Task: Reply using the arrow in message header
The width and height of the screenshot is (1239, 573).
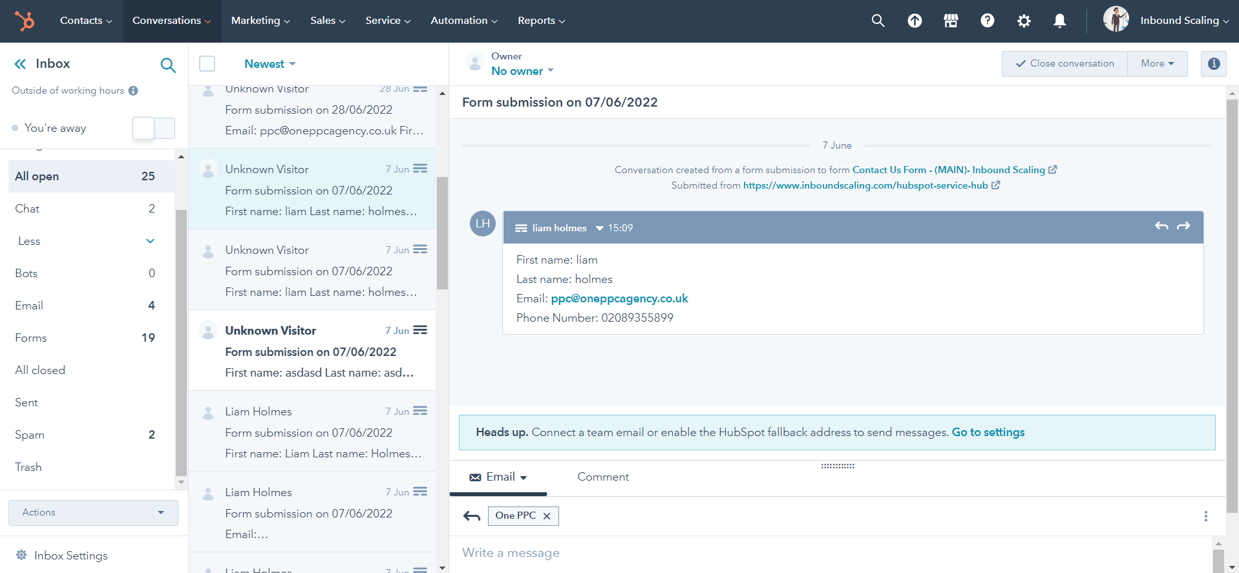Action: pyautogui.click(x=1161, y=227)
